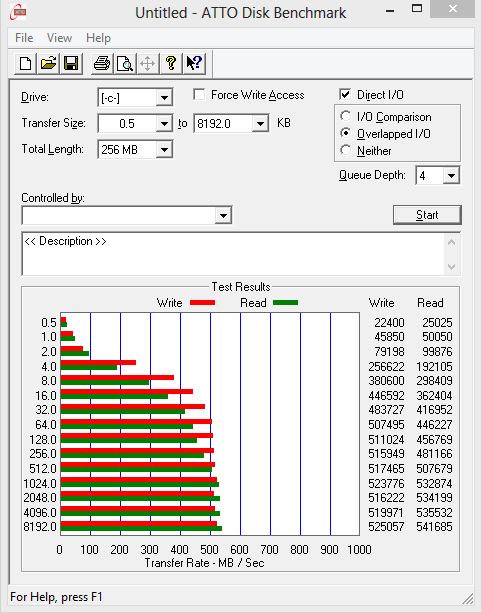Click Description scrollbar down arrow

[x=452, y=267]
